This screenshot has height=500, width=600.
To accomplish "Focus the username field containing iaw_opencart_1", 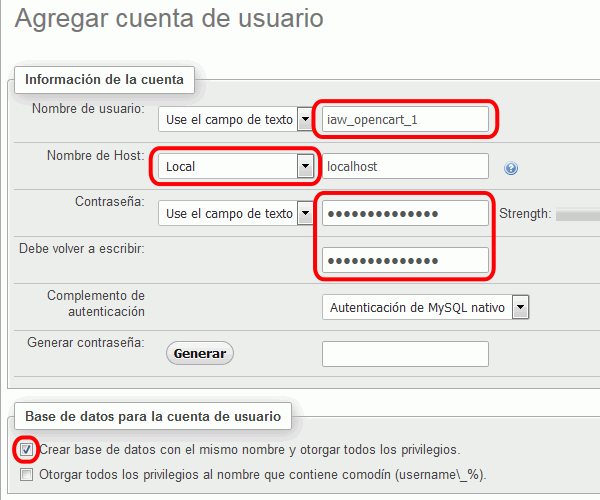I will coord(405,119).
